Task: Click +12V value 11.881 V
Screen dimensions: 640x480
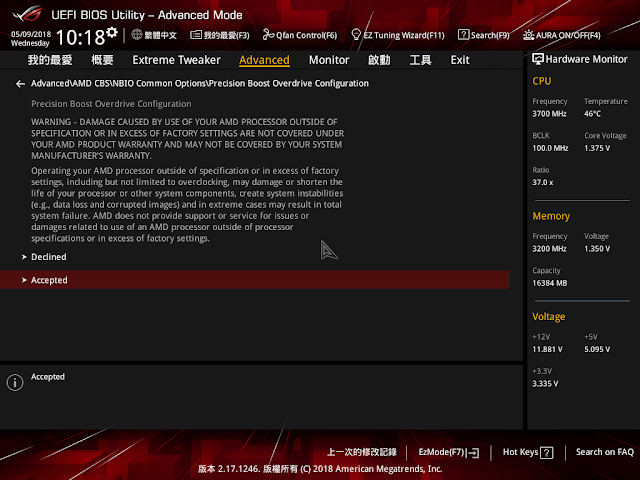Action: point(547,349)
